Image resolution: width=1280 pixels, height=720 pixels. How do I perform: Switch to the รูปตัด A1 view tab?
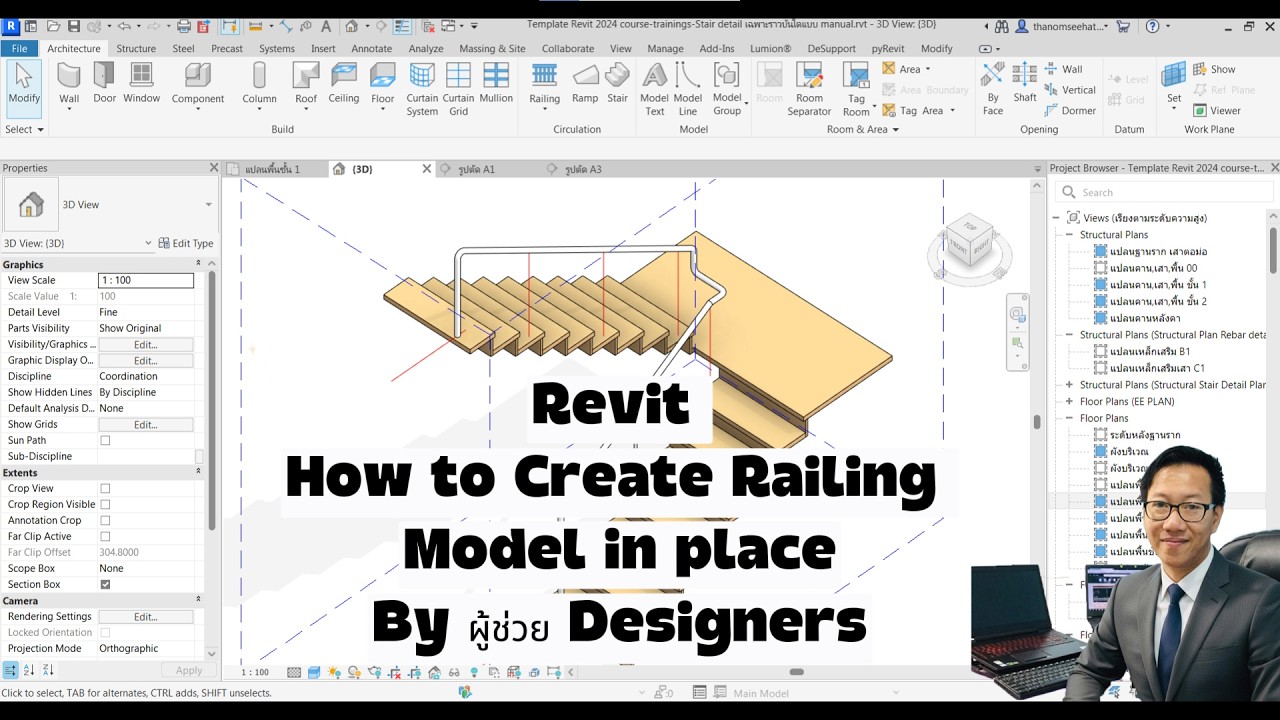pyautogui.click(x=475, y=169)
